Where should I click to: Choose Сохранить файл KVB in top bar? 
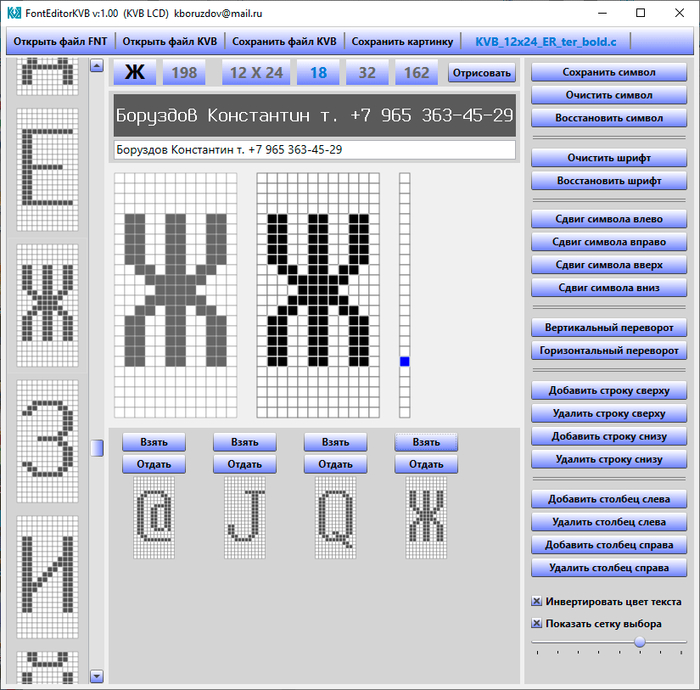pos(284,42)
